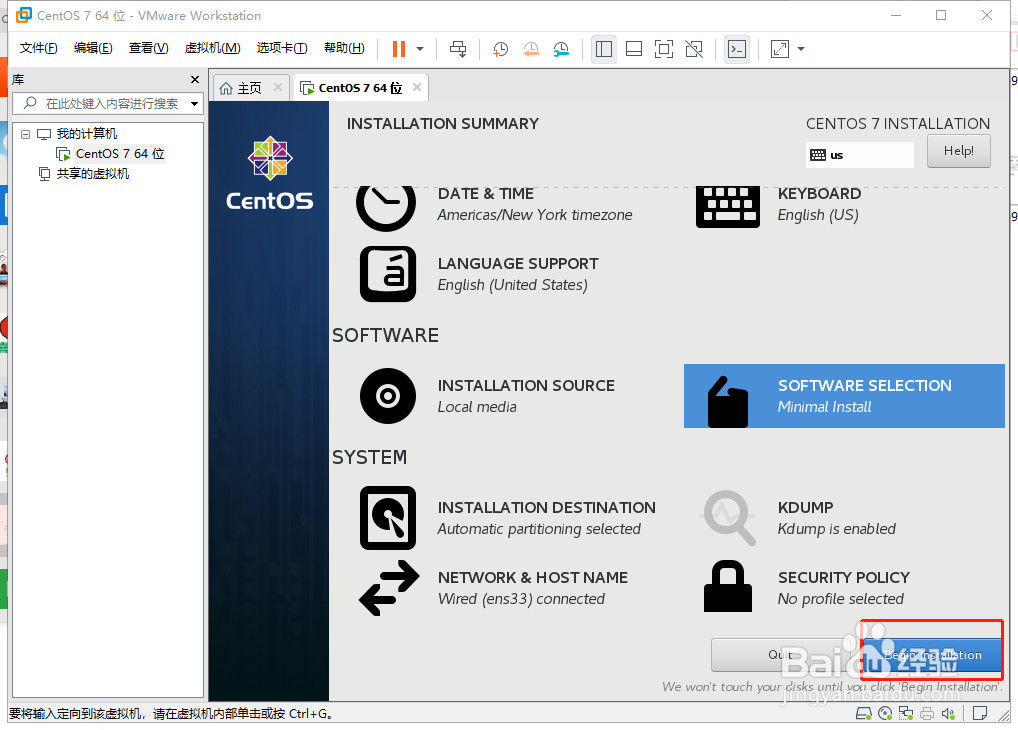Open the 文件(F) menu

click(38, 47)
